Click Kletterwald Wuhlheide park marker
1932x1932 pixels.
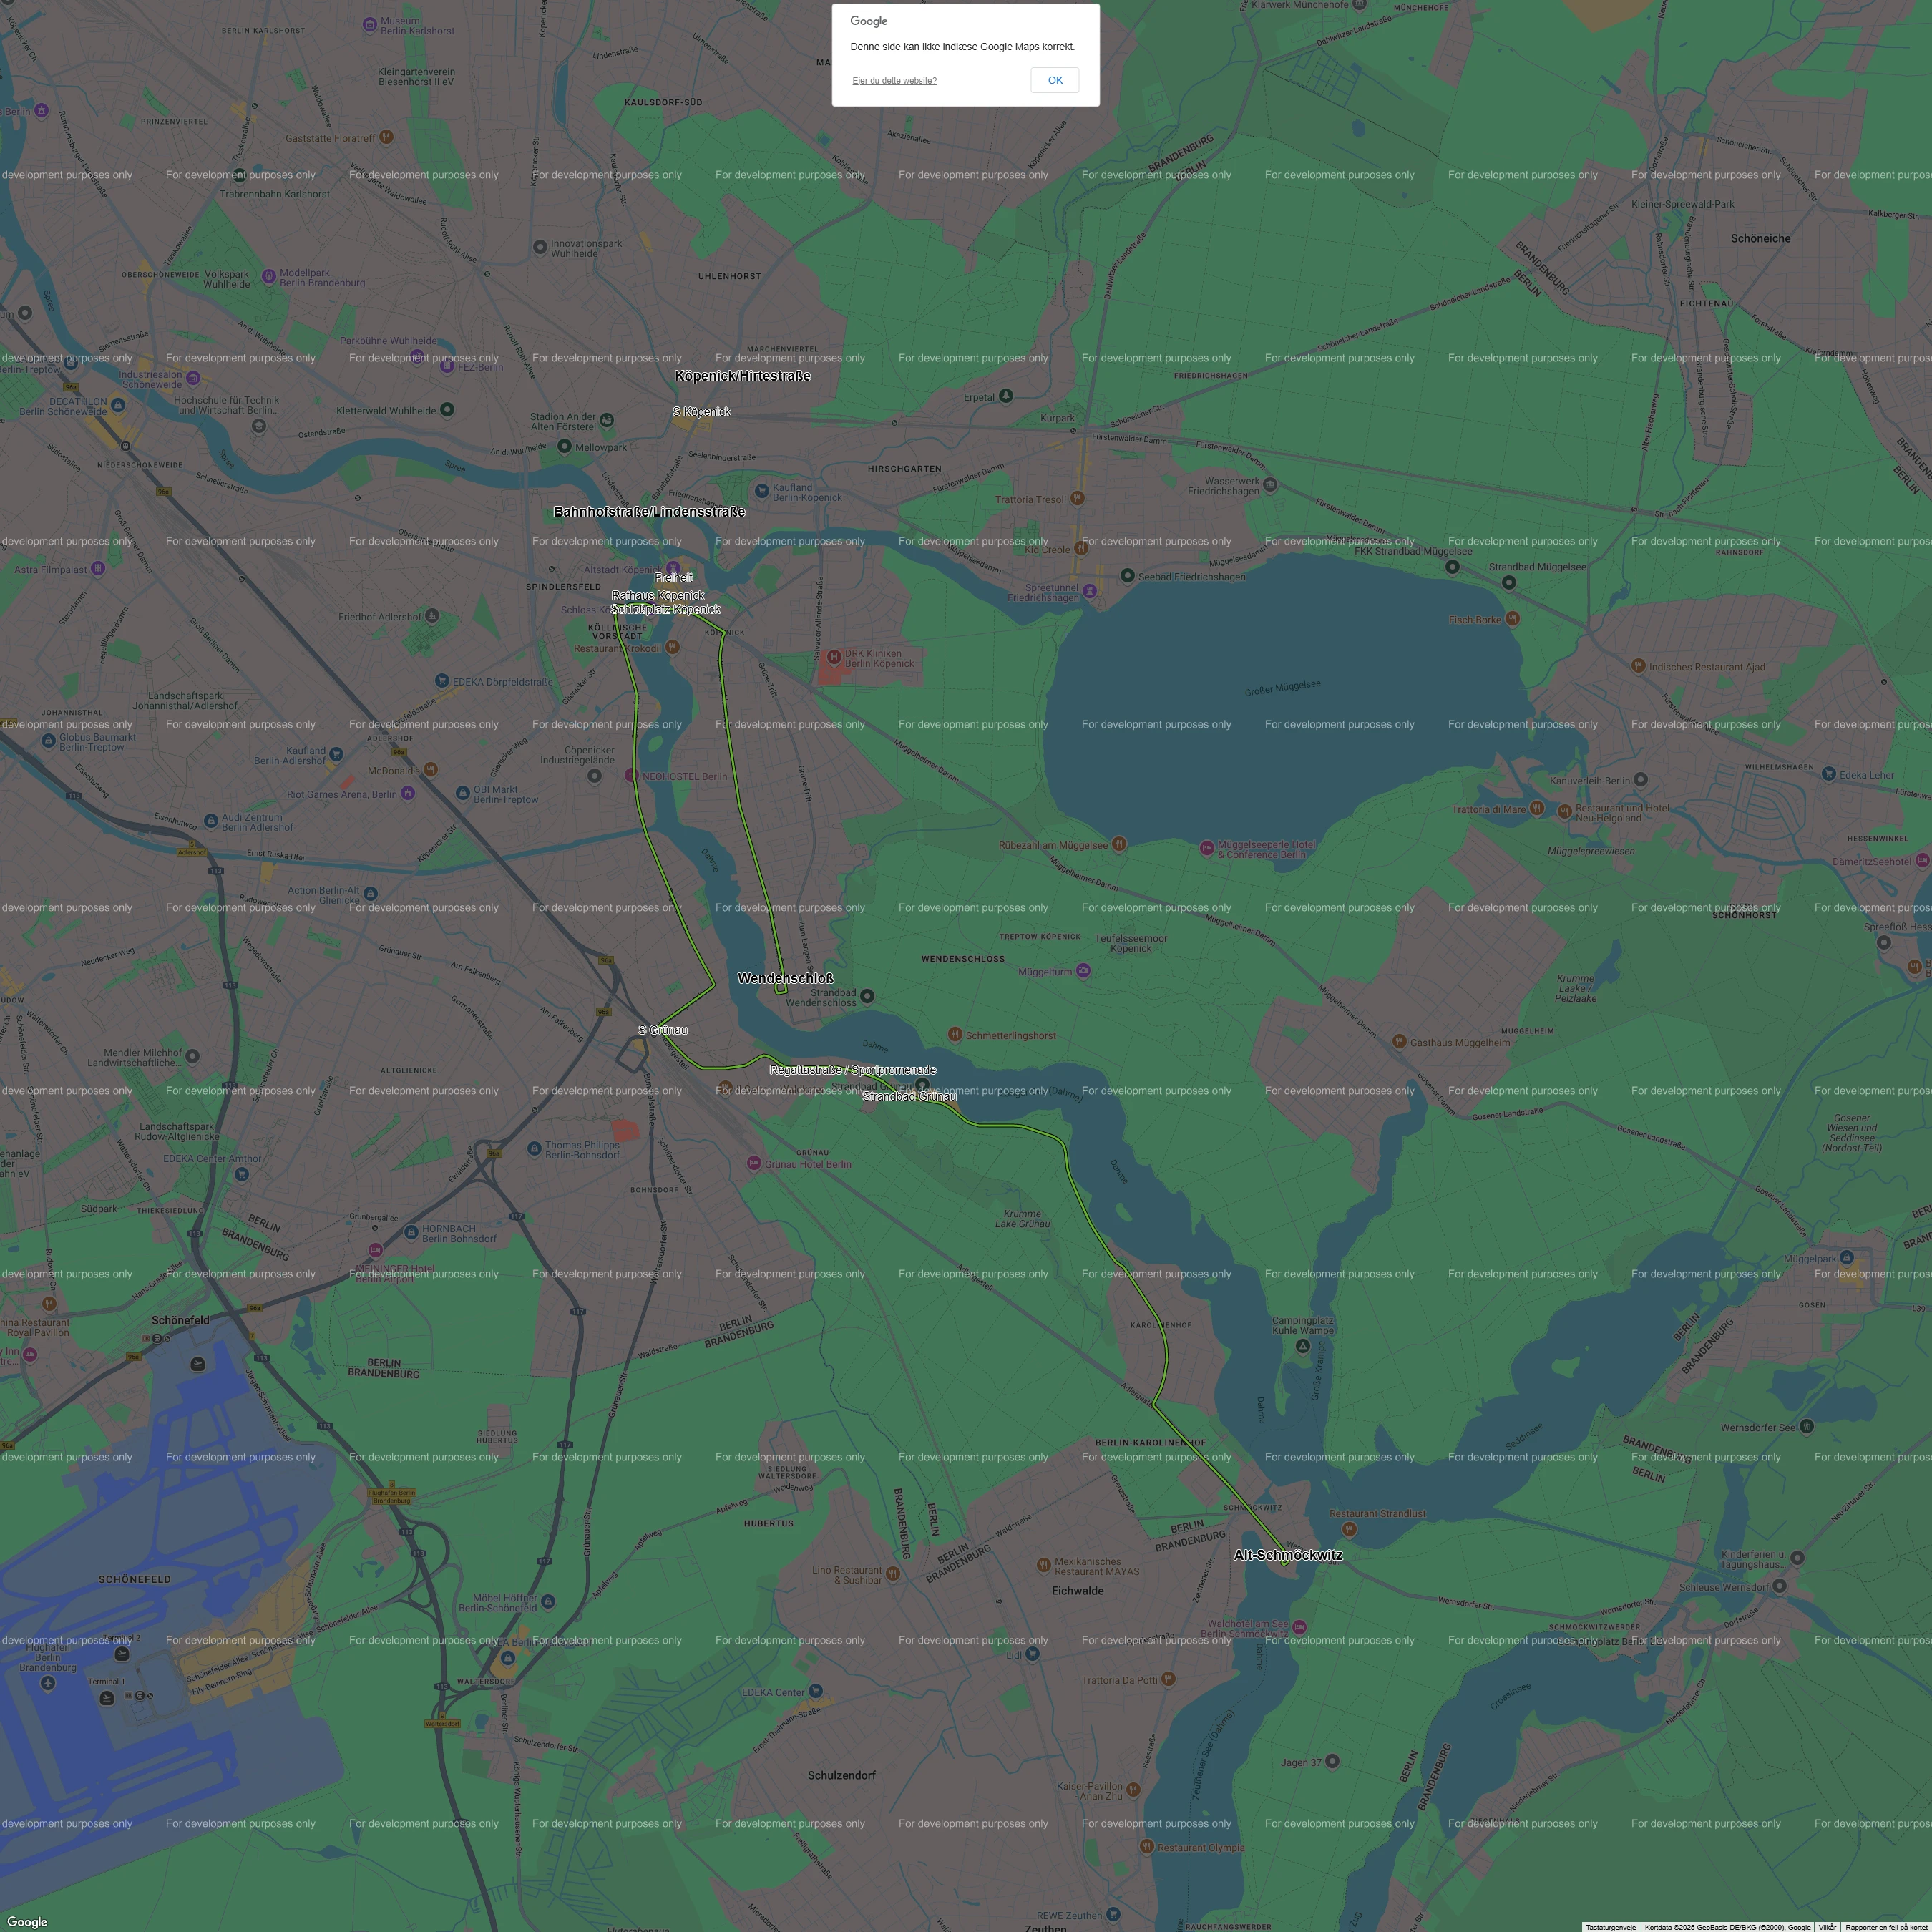(x=447, y=410)
